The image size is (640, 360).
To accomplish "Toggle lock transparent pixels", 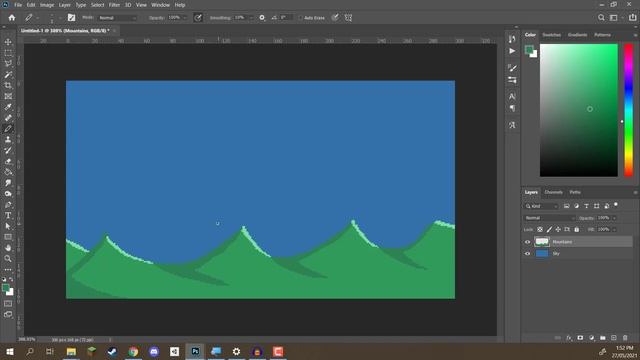I will (x=540, y=229).
